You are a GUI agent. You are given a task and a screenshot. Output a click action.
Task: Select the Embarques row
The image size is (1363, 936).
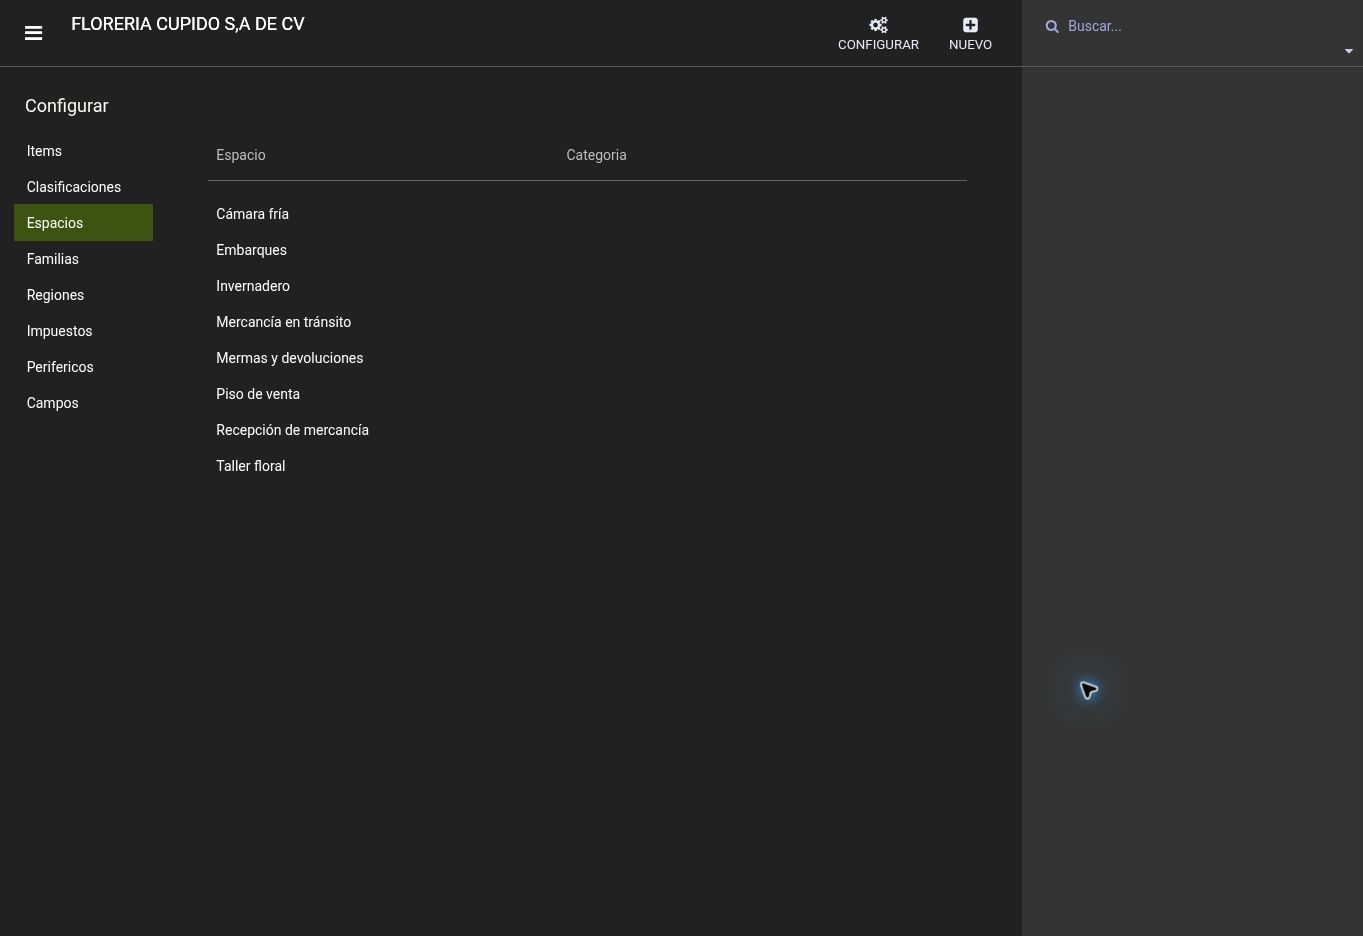(x=587, y=250)
